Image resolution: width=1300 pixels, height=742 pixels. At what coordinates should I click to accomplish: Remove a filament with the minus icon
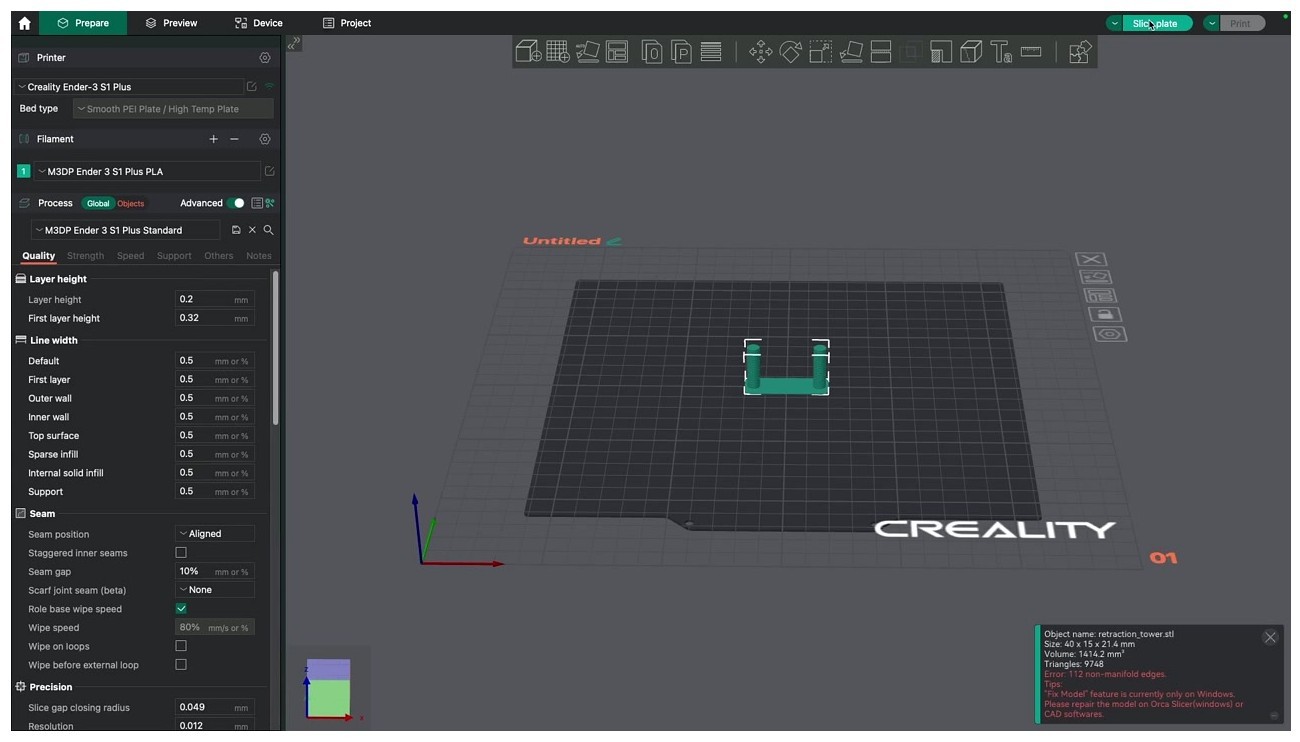[x=234, y=139]
